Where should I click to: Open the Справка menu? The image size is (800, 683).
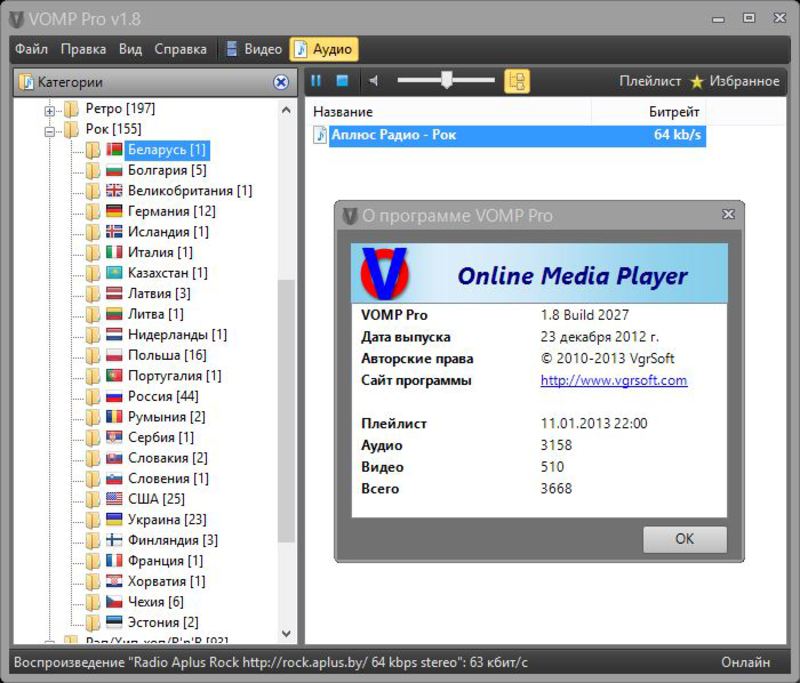(181, 49)
